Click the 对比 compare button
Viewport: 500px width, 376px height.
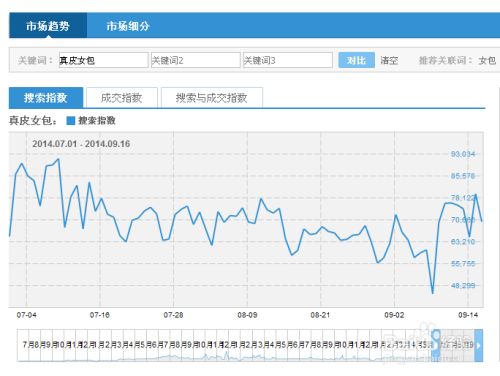tap(356, 60)
